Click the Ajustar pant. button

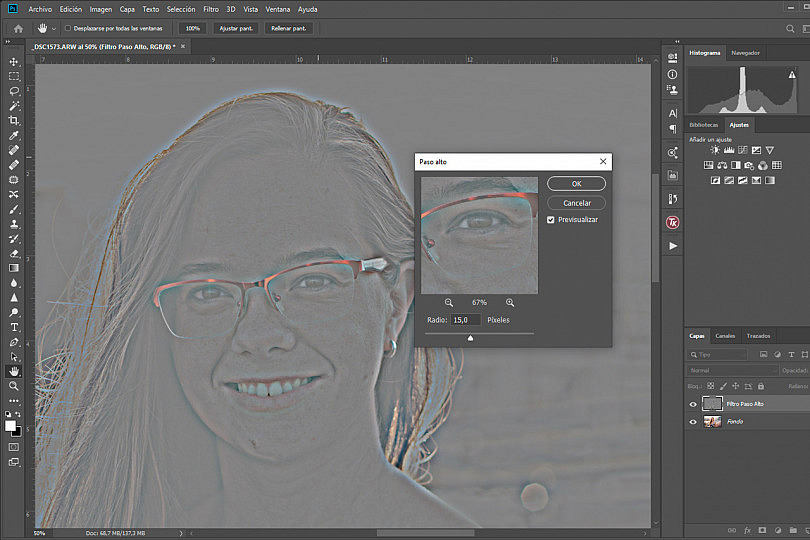tap(236, 28)
